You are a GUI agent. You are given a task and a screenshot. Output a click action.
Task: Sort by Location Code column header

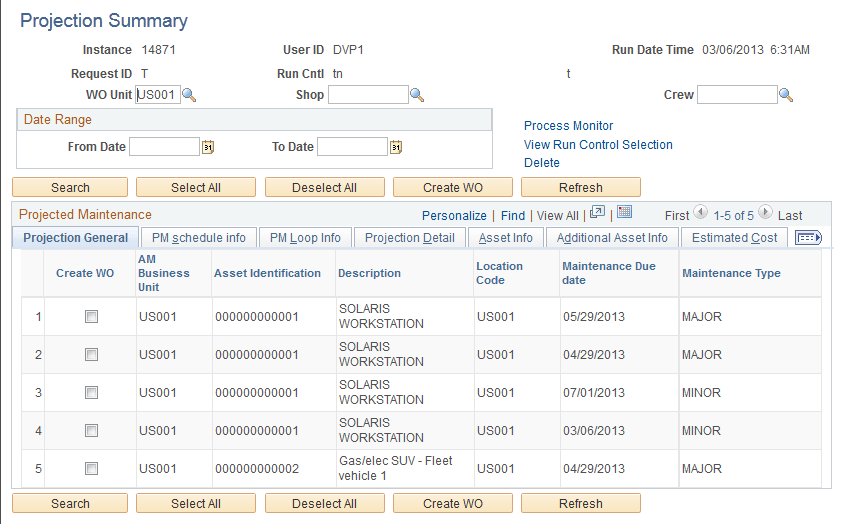click(x=499, y=273)
